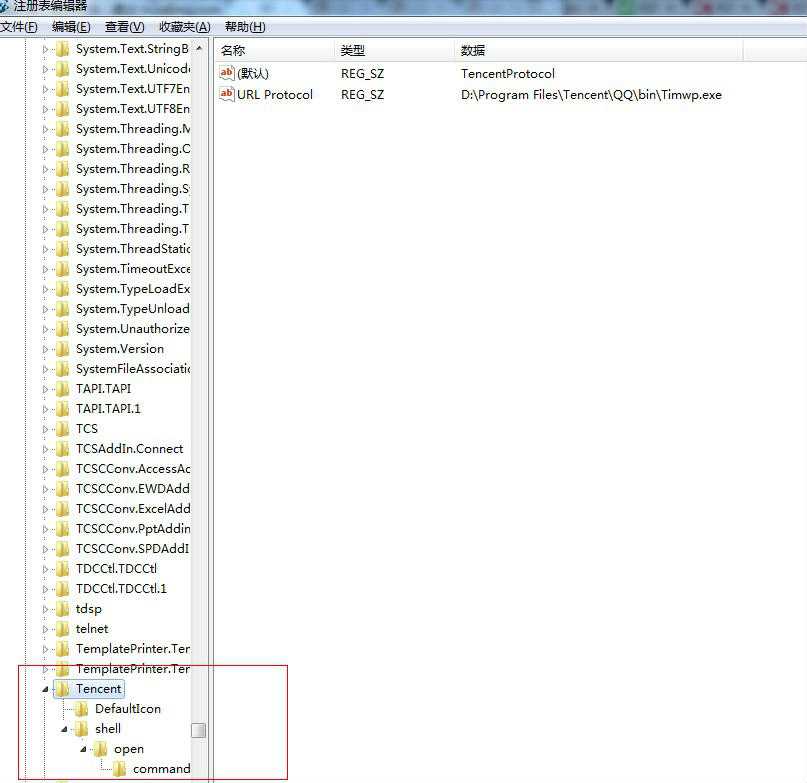807x783 pixels.
Task: Select the shell folder icon
Action: [x=81, y=729]
